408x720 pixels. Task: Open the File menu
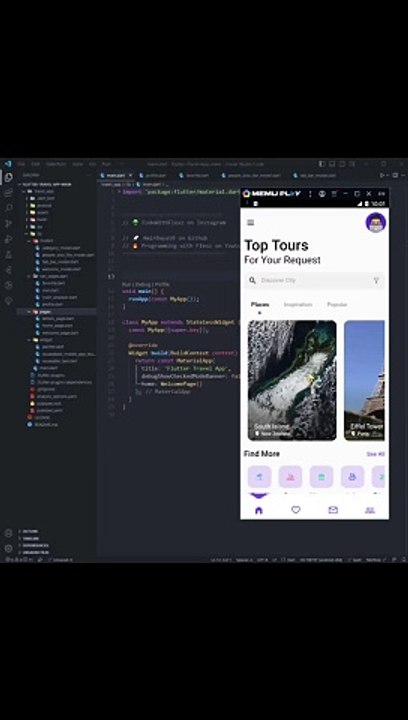[21, 164]
